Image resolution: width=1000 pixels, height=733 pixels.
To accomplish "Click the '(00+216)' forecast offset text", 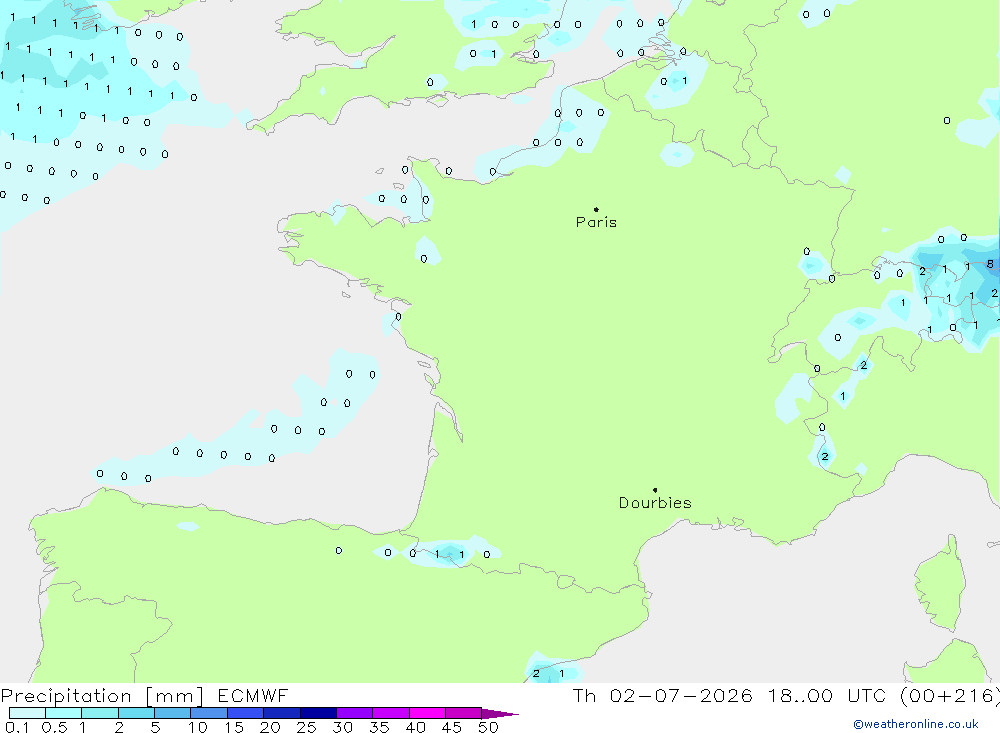I will click(x=951, y=696).
